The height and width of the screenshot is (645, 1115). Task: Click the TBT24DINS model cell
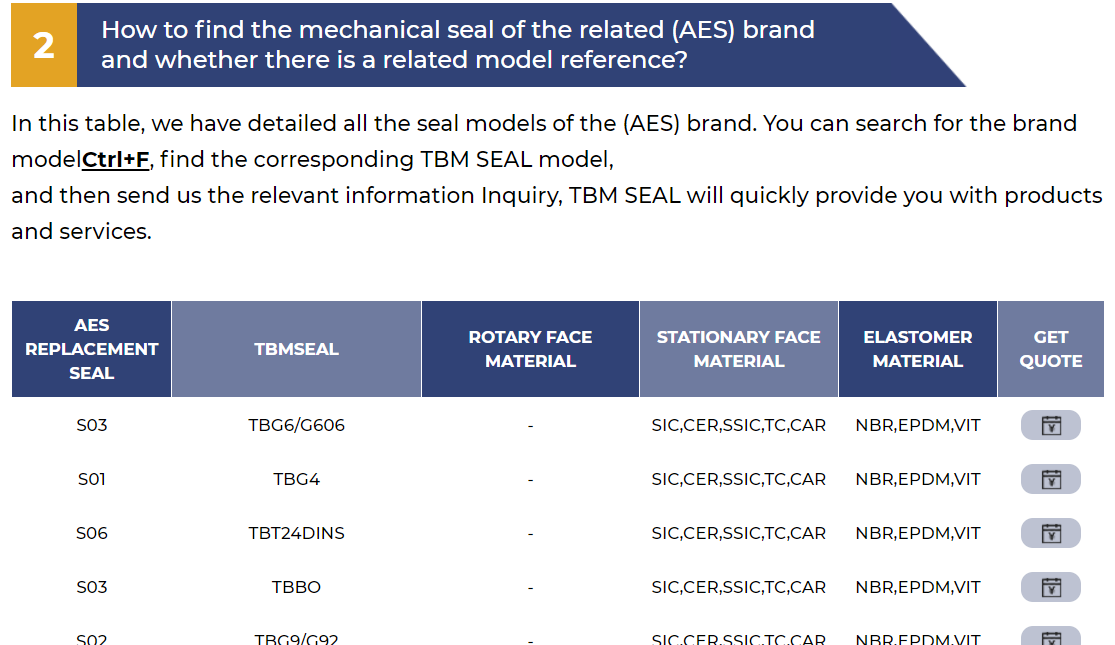pos(297,533)
